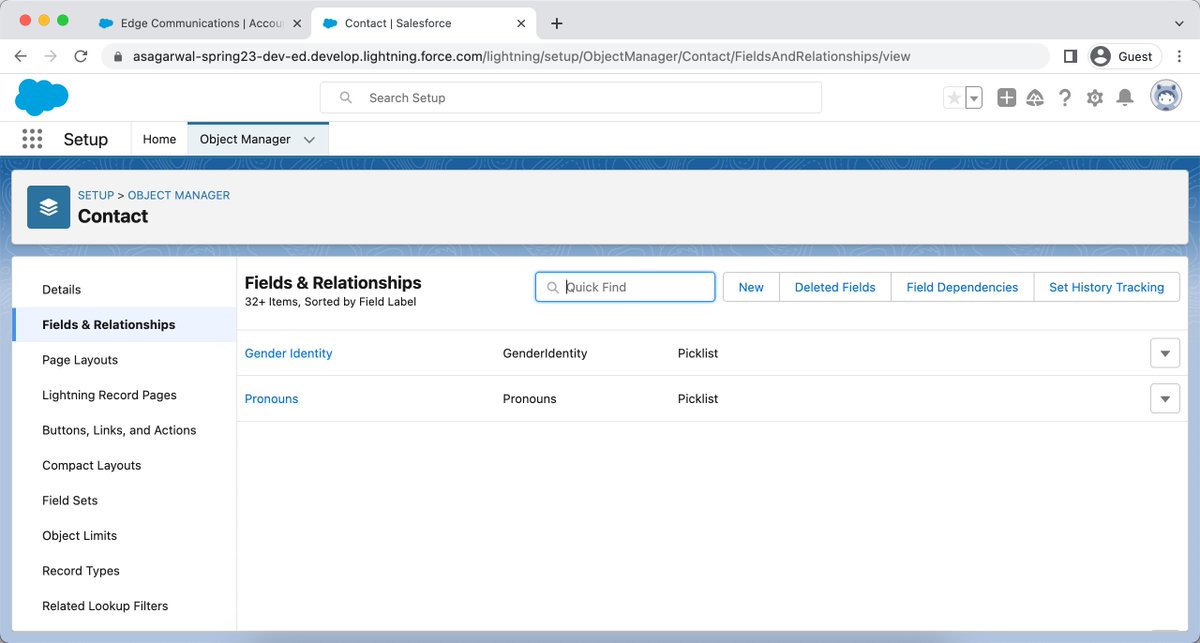Open Object Limits in the sidebar

(x=124, y=535)
